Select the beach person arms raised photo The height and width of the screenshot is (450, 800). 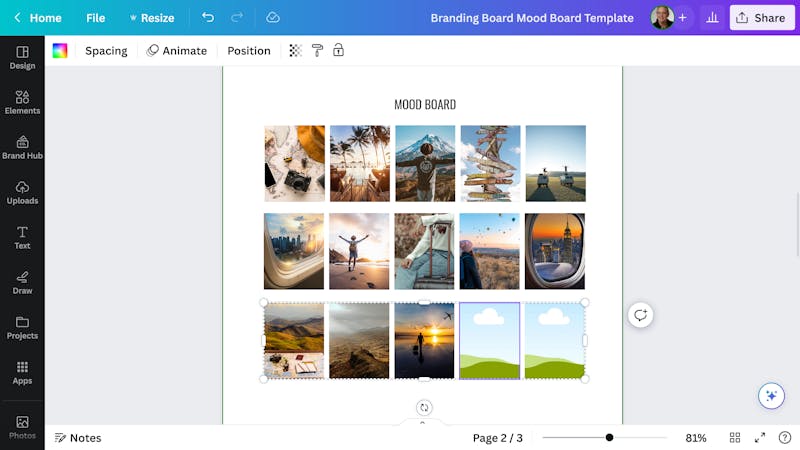(359, 251)
